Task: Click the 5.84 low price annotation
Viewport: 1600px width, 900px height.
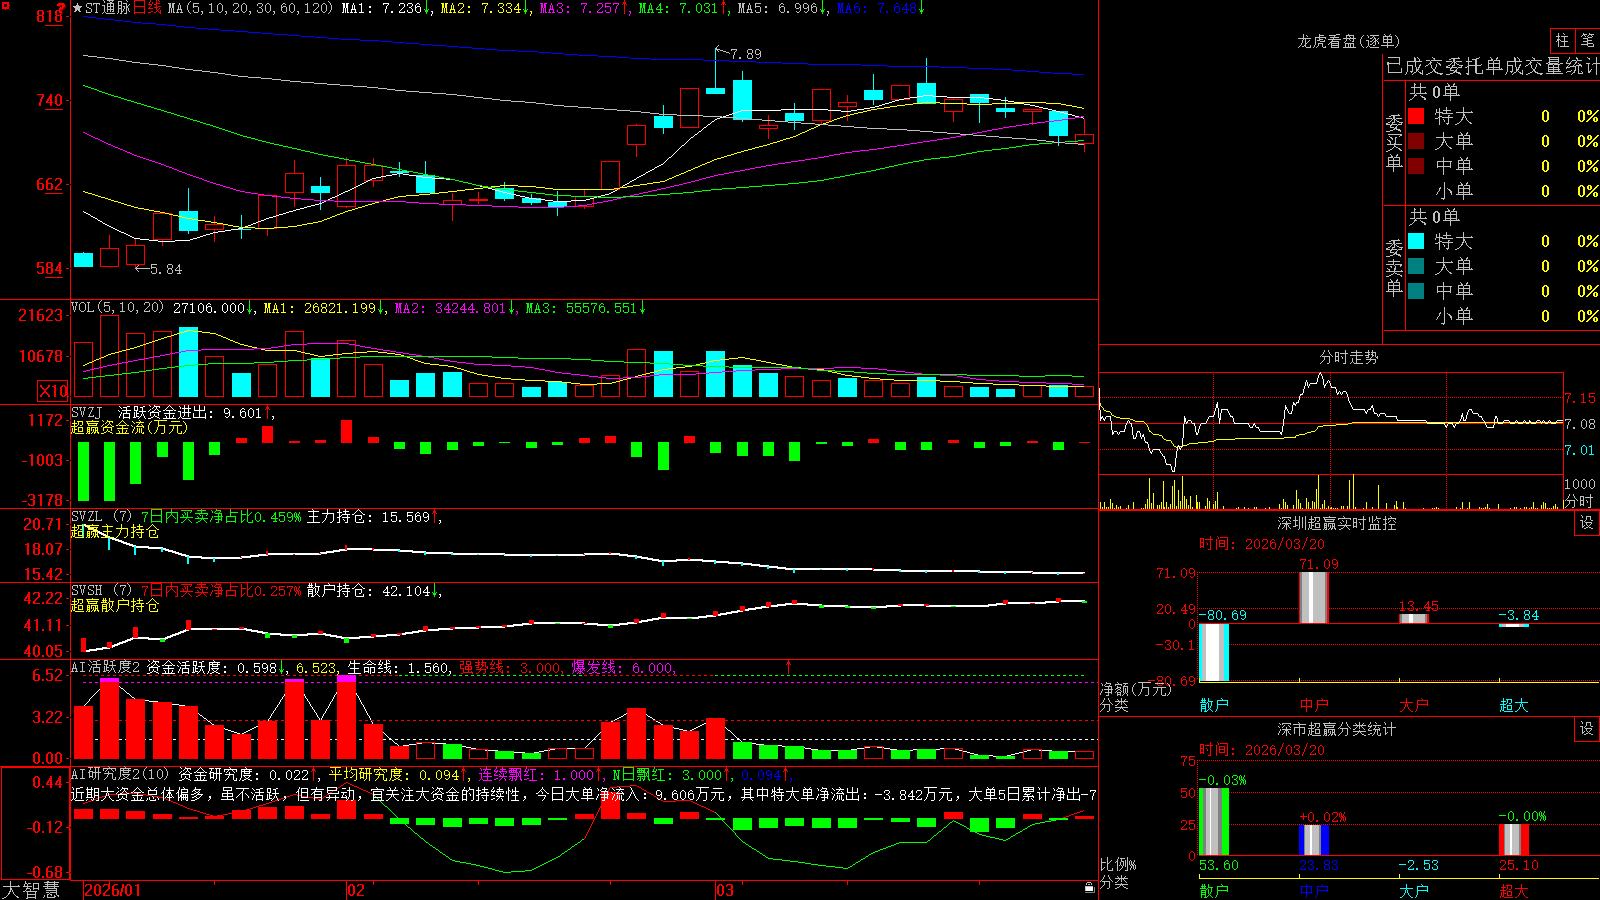Action: (x=166, y=269)
